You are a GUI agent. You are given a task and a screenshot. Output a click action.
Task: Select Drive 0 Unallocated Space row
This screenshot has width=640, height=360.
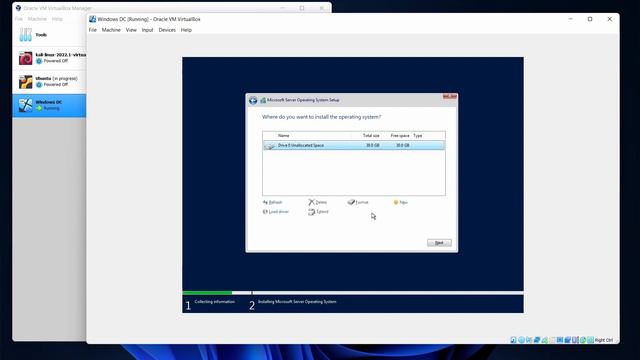click(354, 145)
